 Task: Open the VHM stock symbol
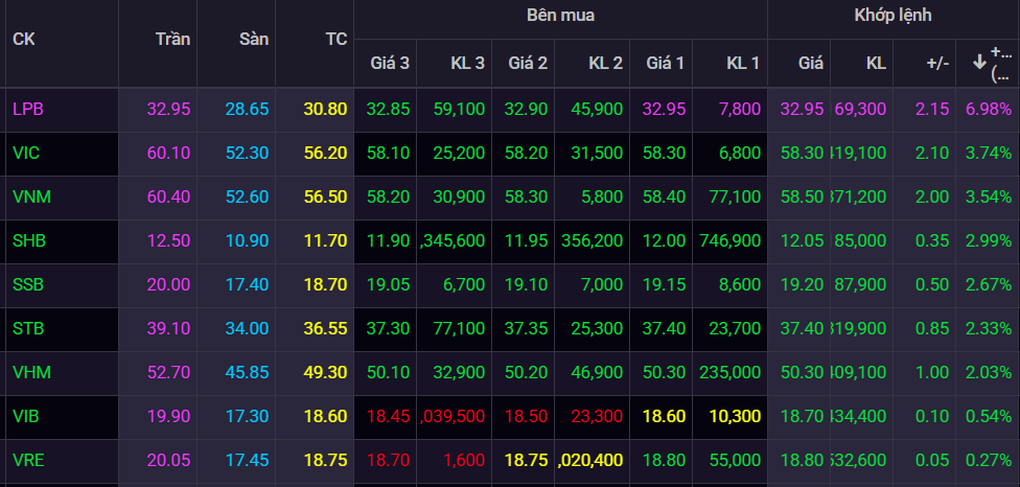click(32, 373)
